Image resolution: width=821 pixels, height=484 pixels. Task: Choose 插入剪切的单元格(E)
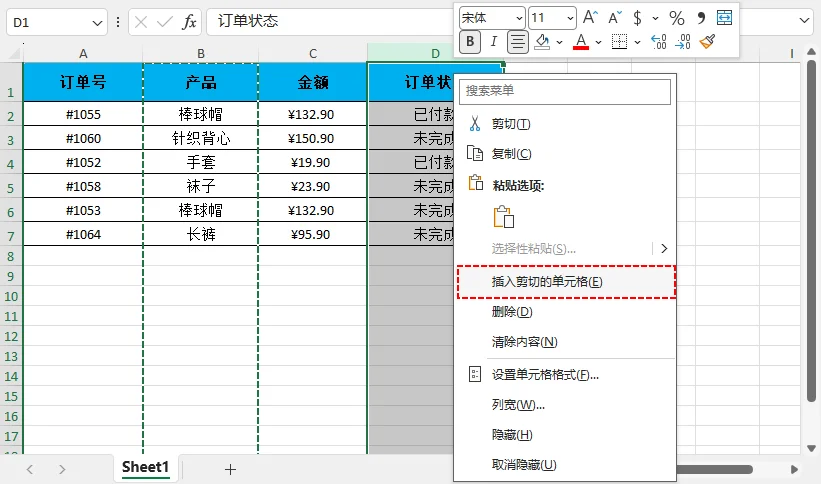(x=567, y=282)
